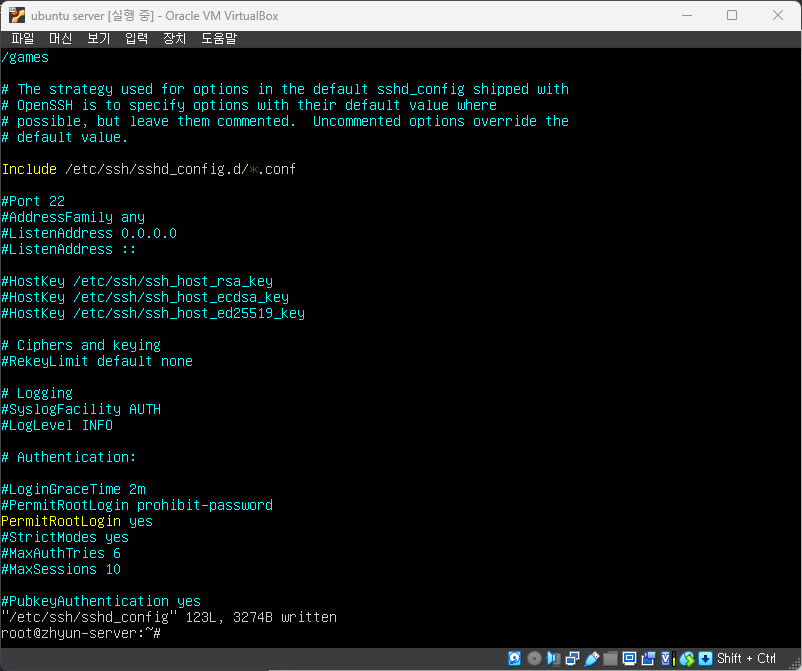Click the '#LogLevel INFO' line
The height and width of the screenshot is (671, 802).
(57, 425)
